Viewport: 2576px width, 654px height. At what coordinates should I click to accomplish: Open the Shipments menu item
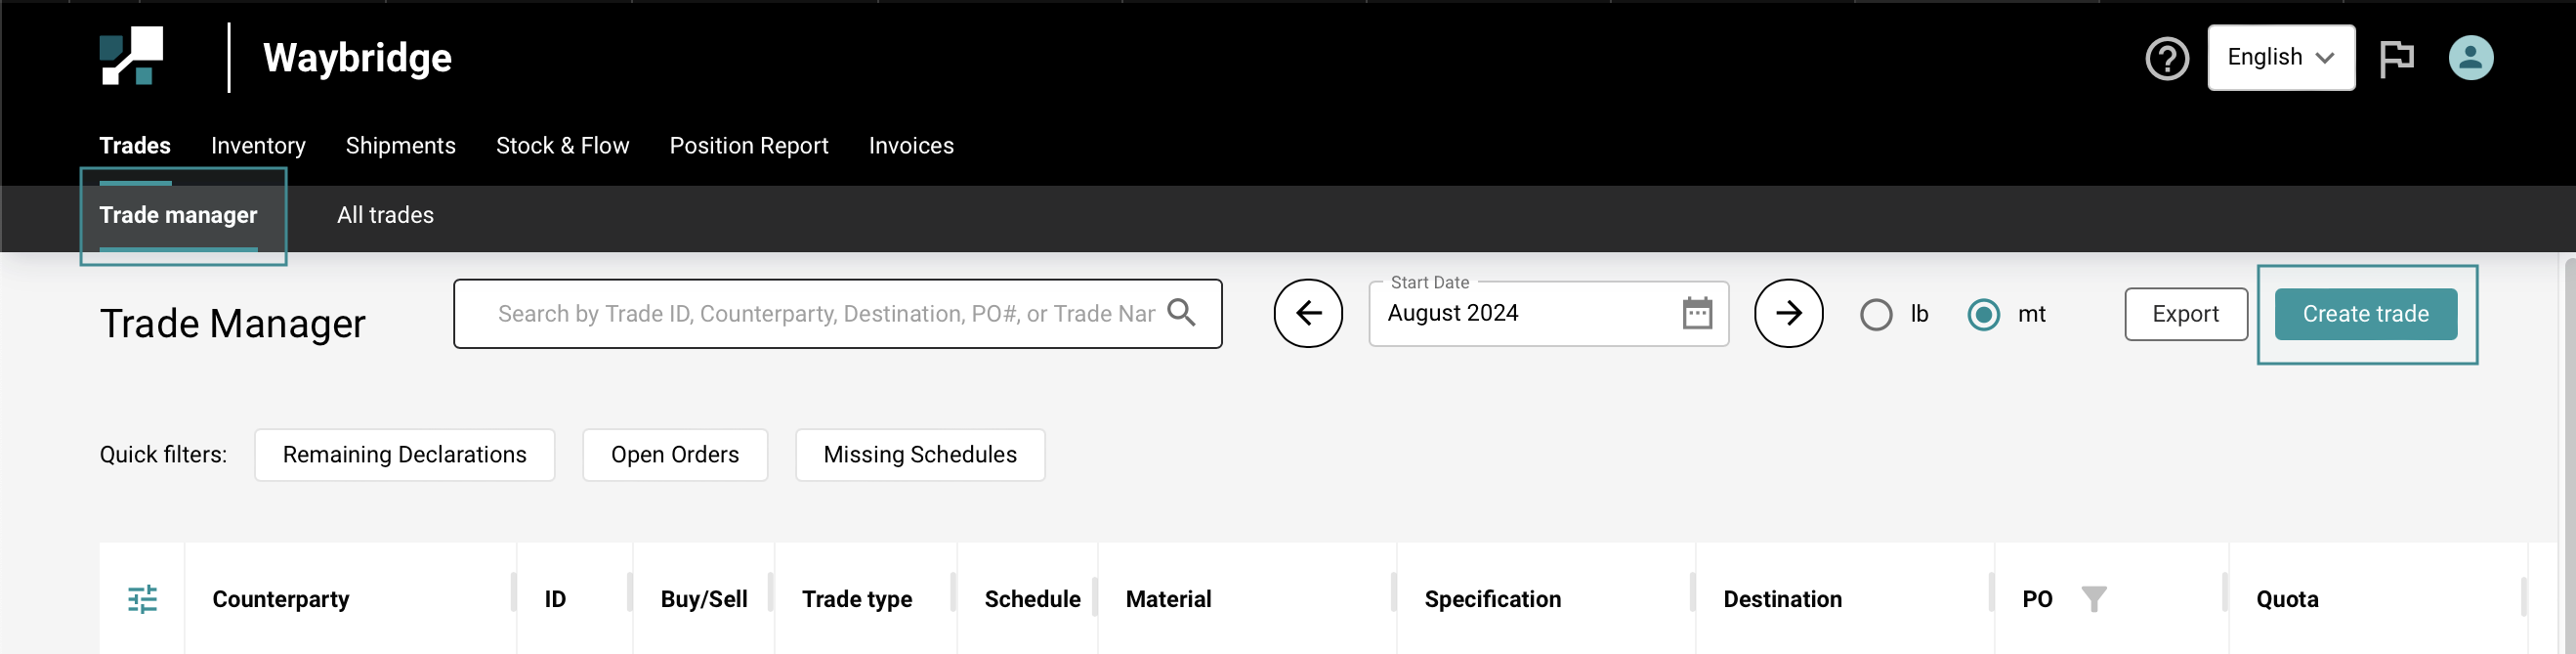[400, 146]
